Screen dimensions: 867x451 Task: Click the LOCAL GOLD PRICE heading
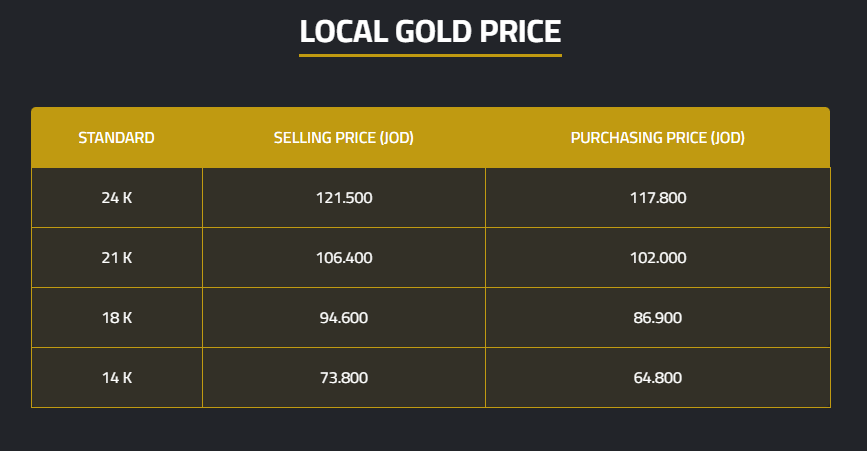[430, 31]
